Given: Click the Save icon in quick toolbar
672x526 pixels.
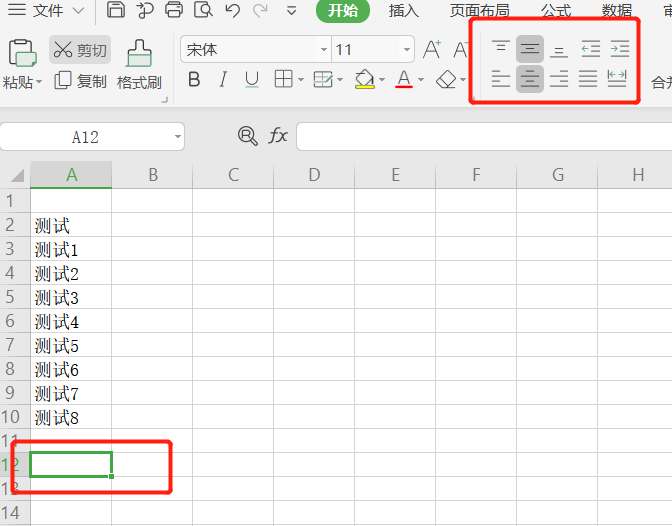Looking at the screenshot, I should 116,9.
